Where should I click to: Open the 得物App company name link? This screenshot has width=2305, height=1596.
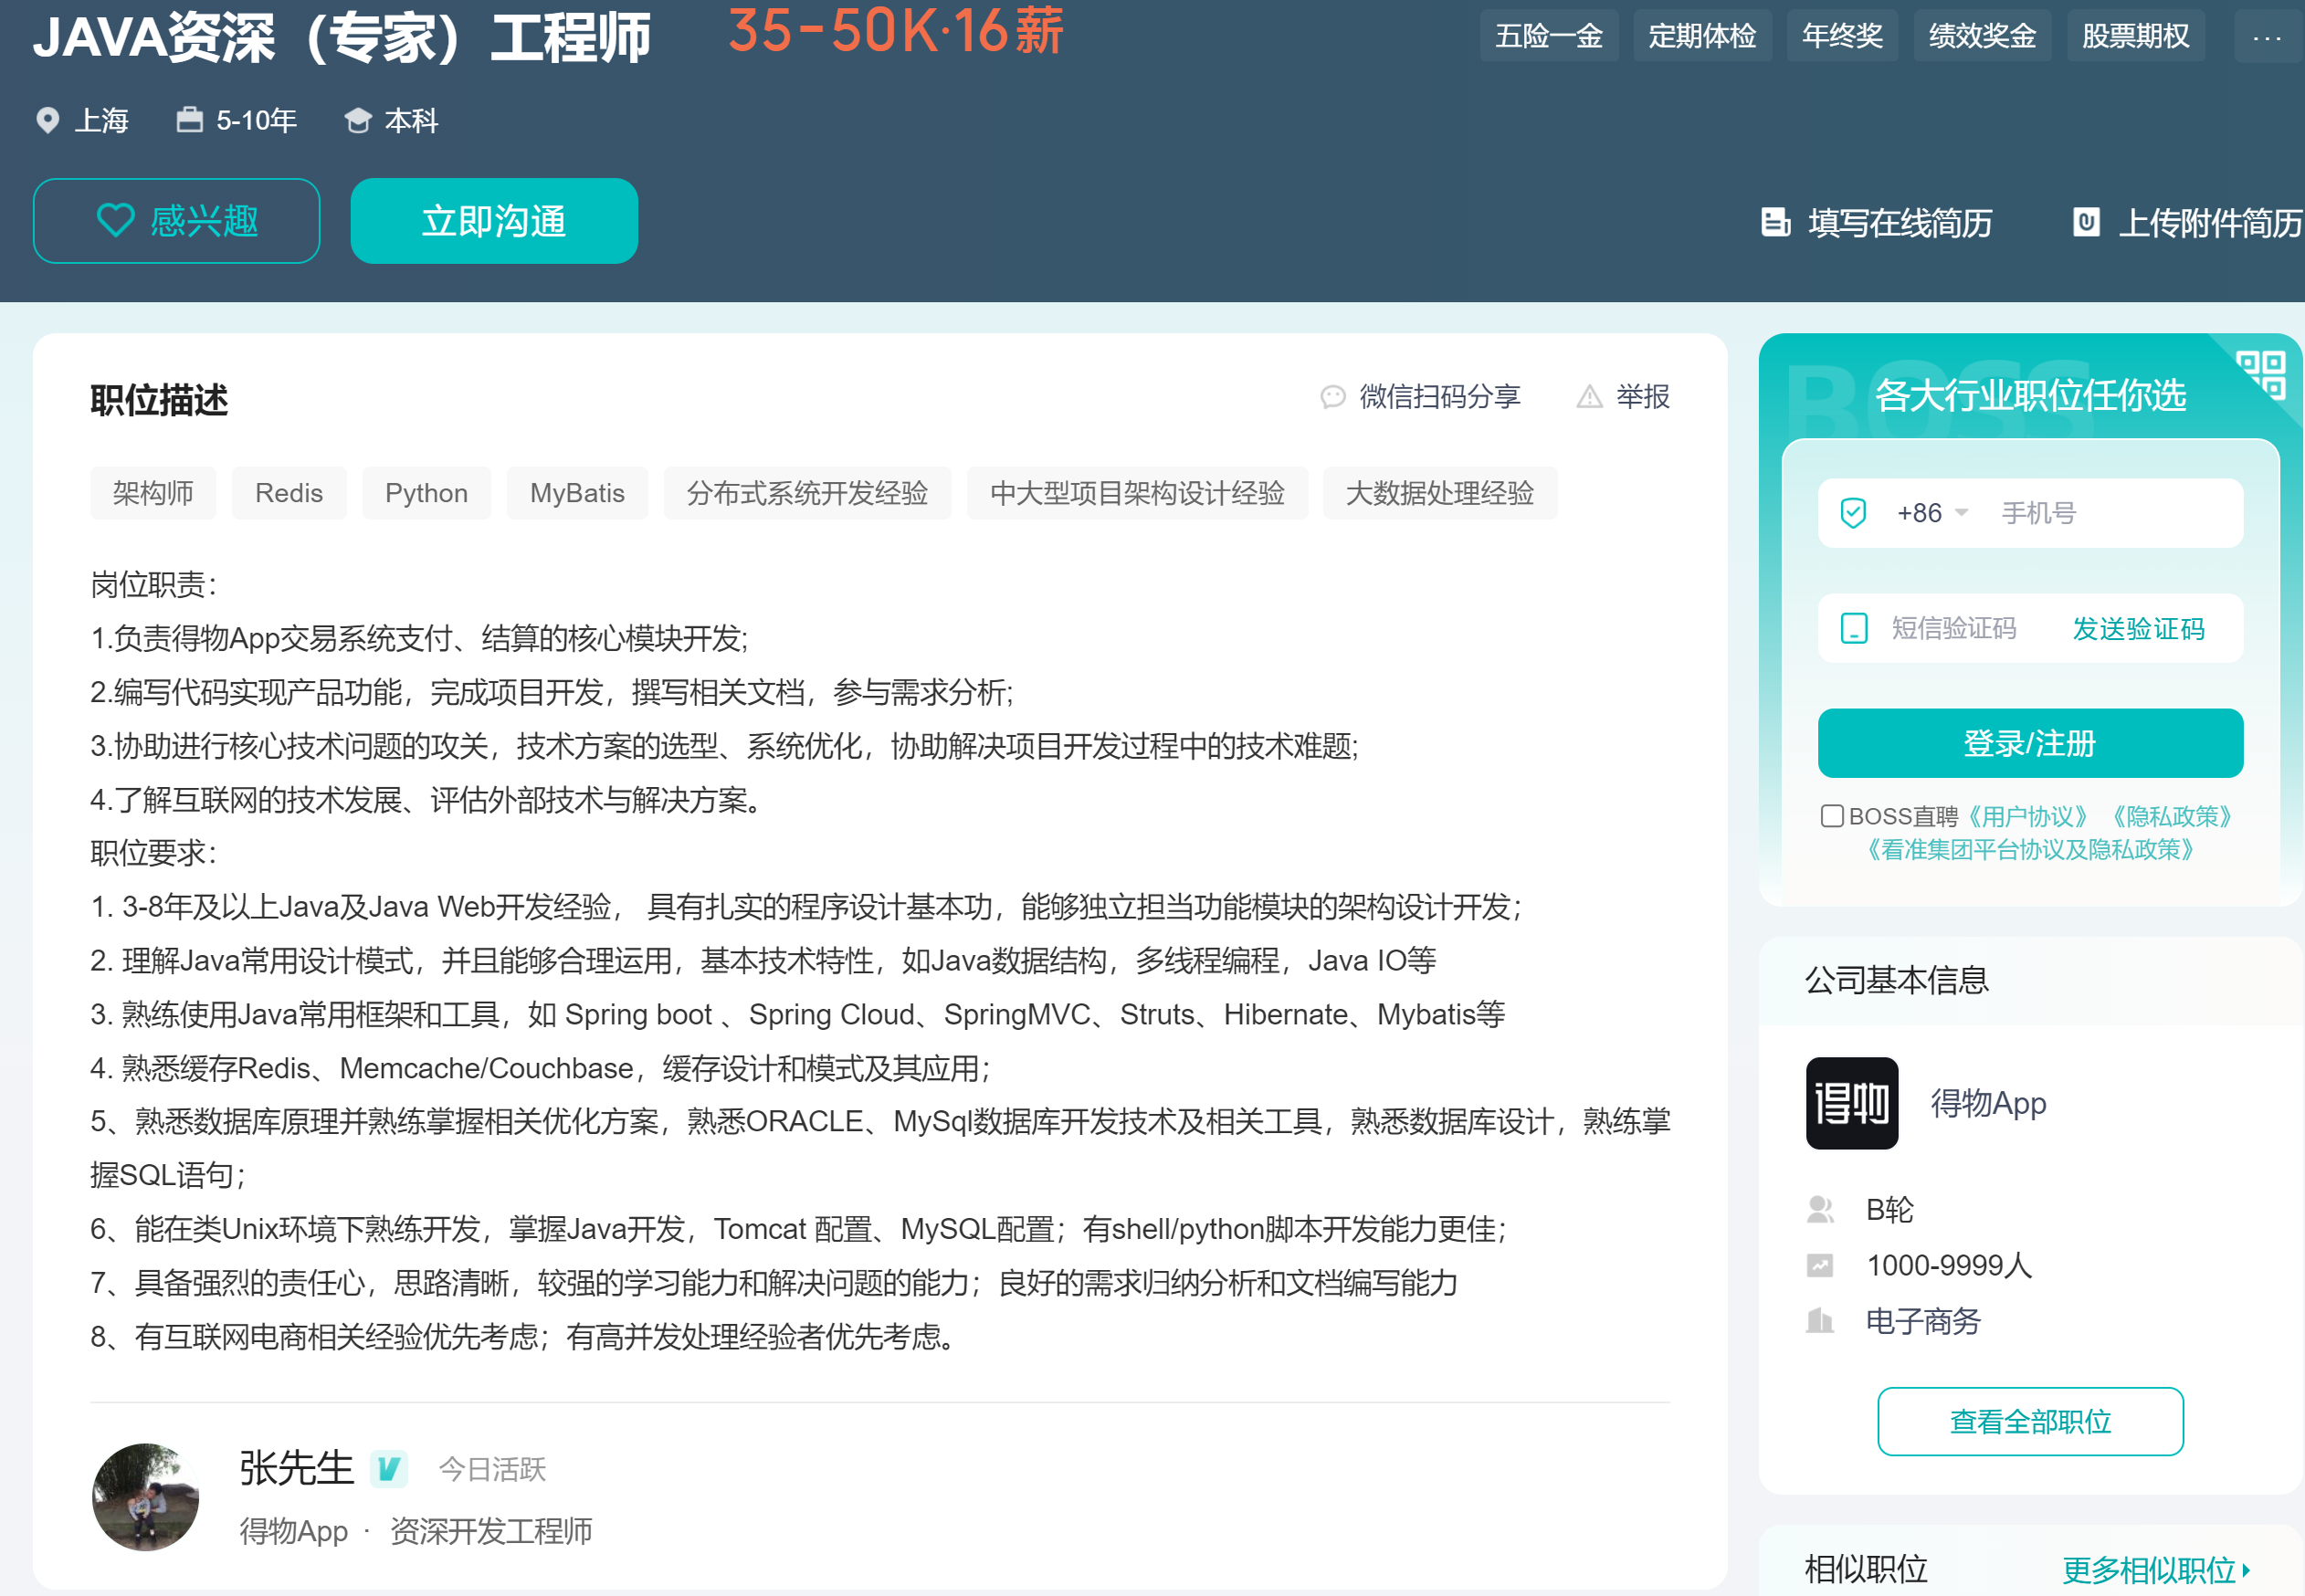(x=1988, y=1103)
